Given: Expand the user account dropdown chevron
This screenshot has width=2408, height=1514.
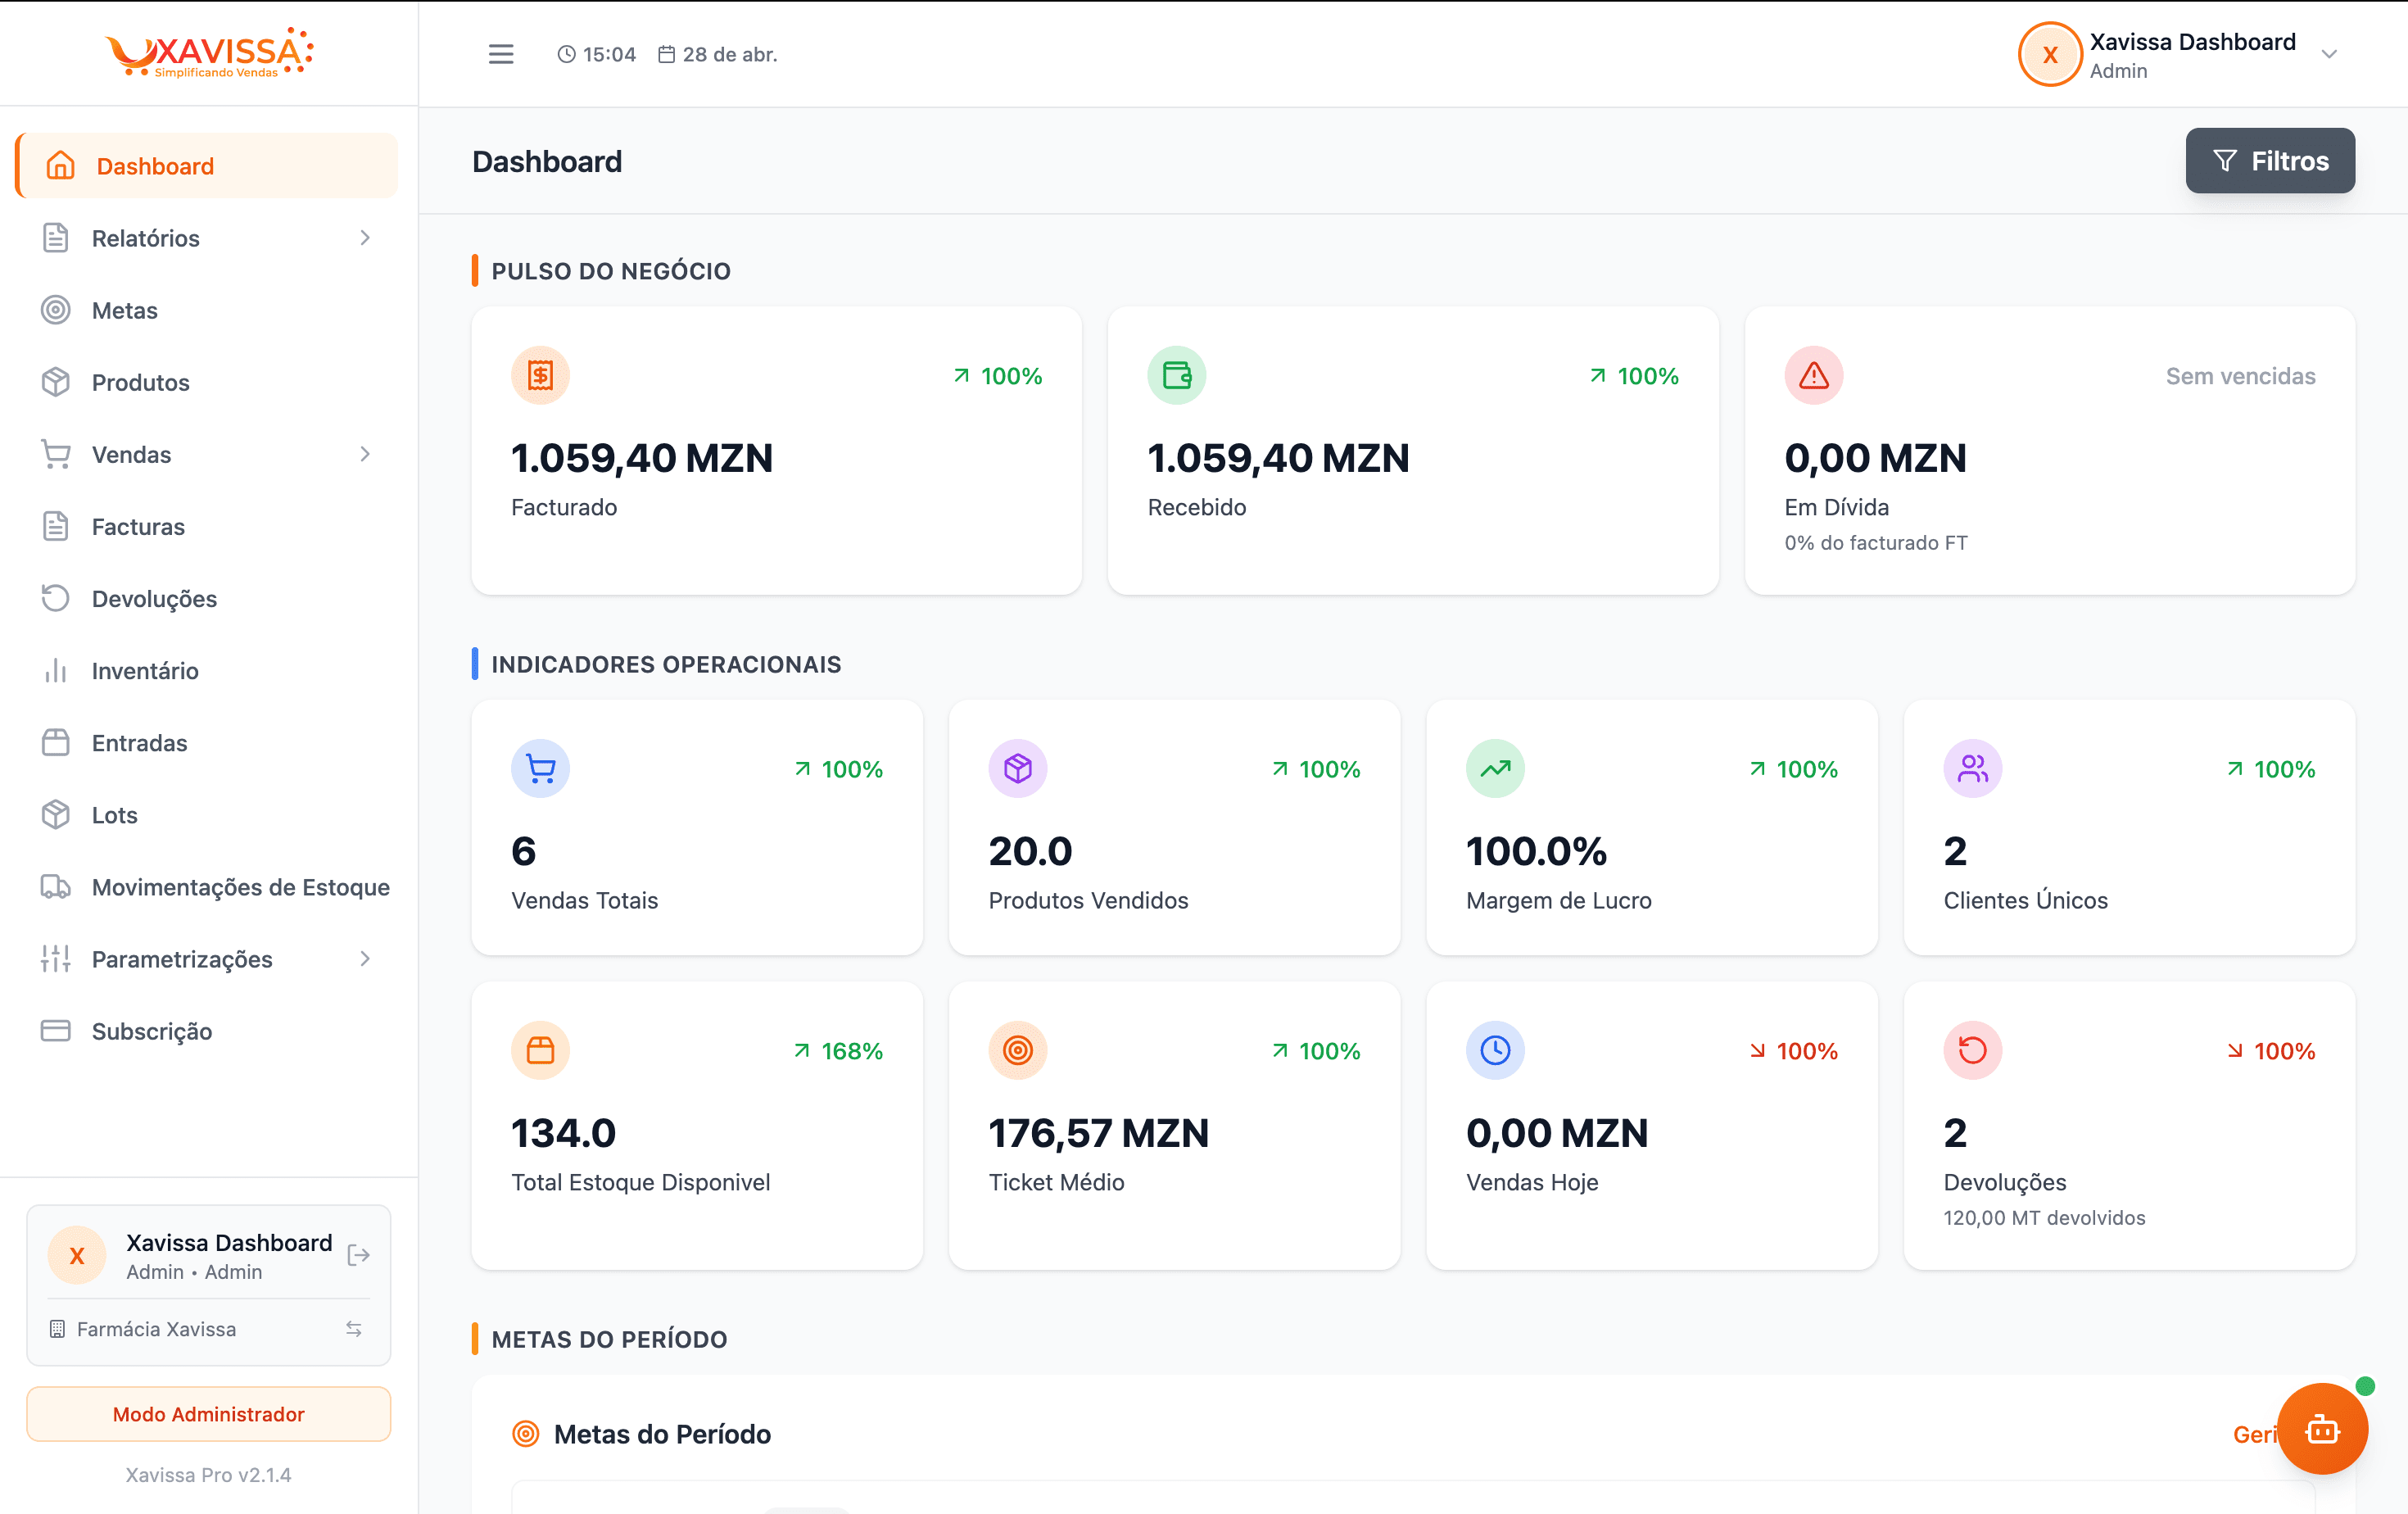Looking at the screenshot, I should [2329, 55].
